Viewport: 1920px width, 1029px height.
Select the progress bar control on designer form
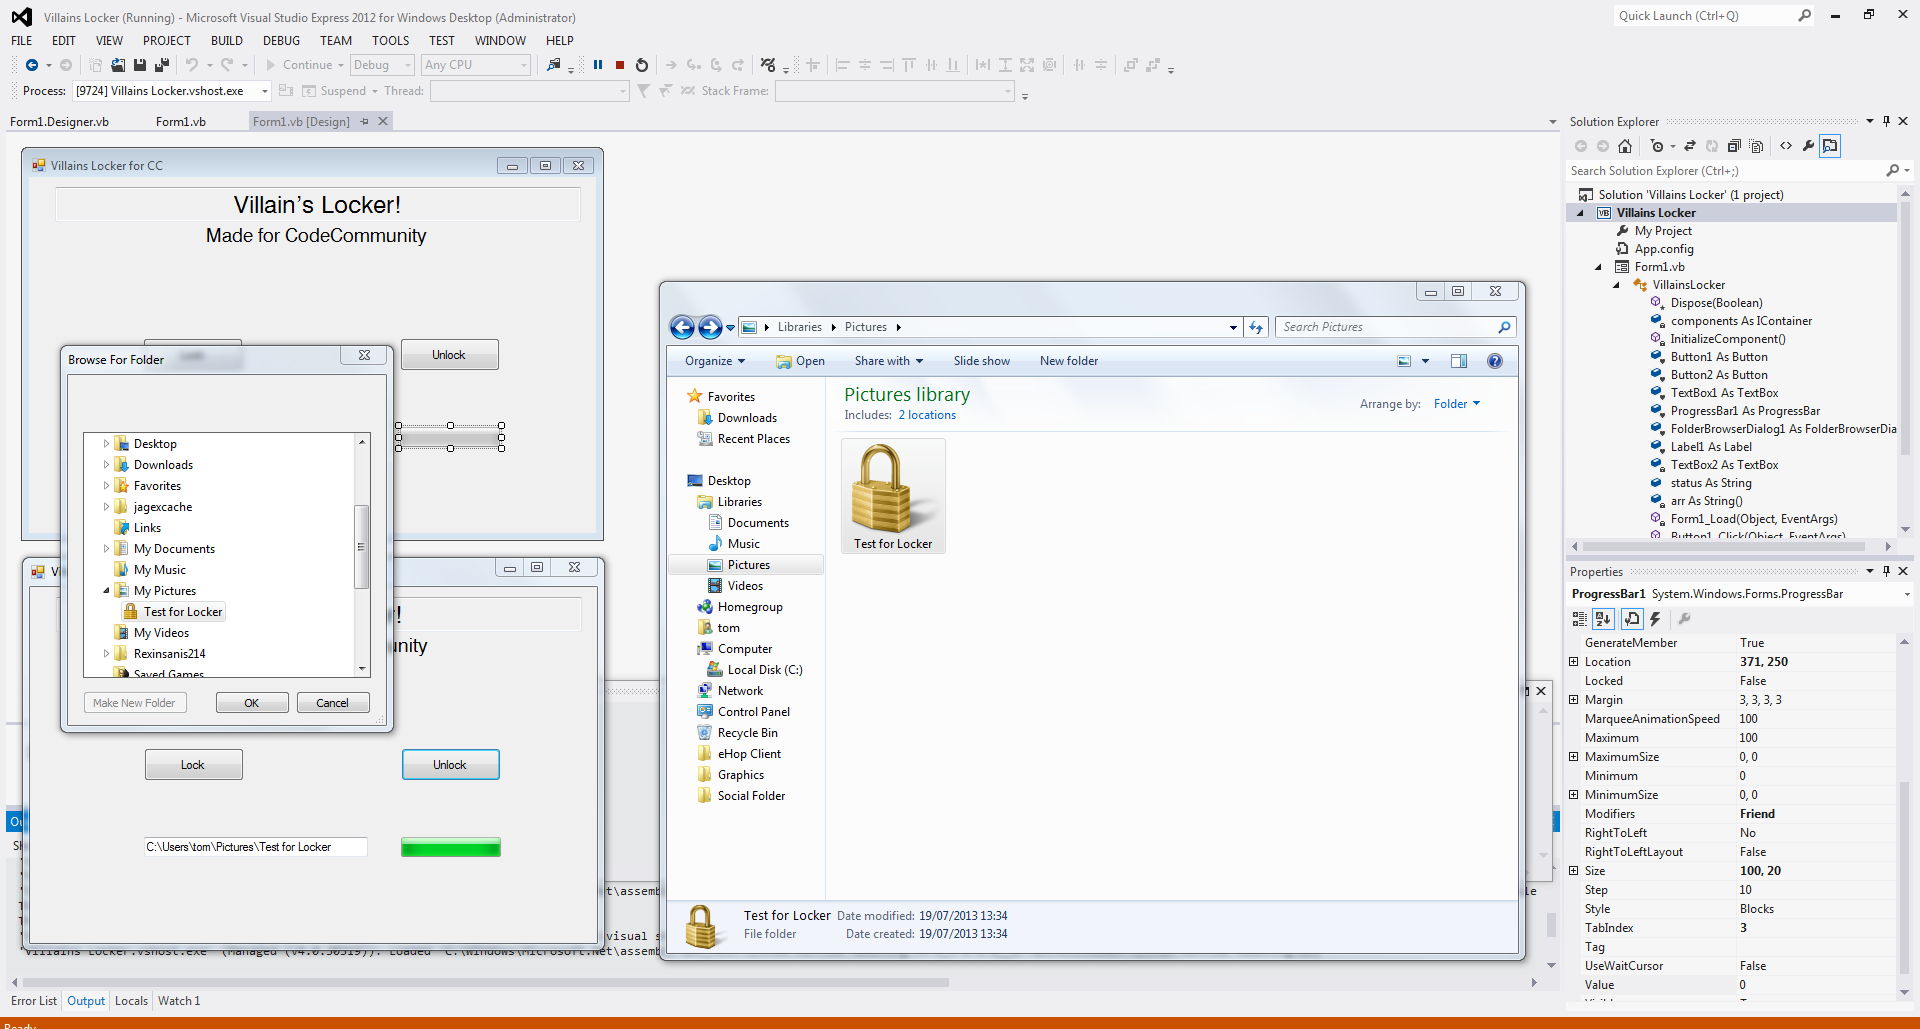(450, 437)
